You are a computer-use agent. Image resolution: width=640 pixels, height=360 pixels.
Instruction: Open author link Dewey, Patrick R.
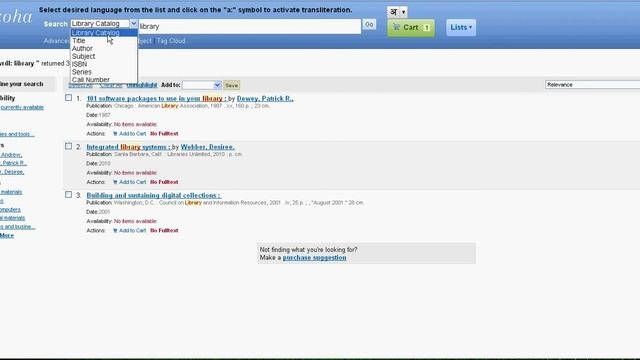[265, 98]
